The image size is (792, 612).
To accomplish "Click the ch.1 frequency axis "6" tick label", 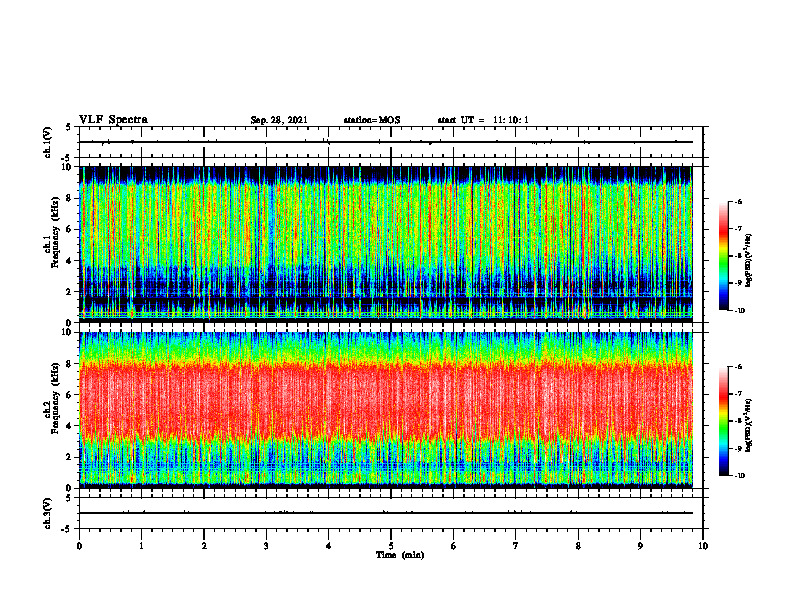I will pyautogui.click(x=70, y=229).
